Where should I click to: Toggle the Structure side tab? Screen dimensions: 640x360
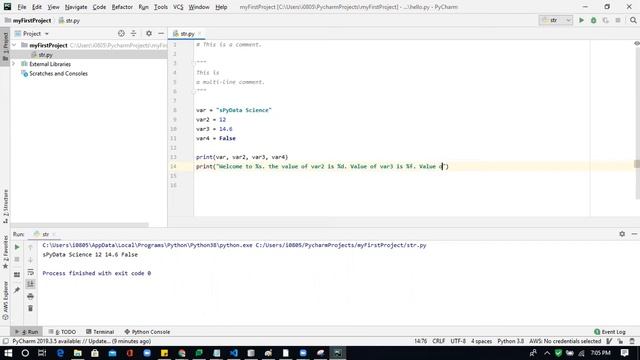pos(5,206)
